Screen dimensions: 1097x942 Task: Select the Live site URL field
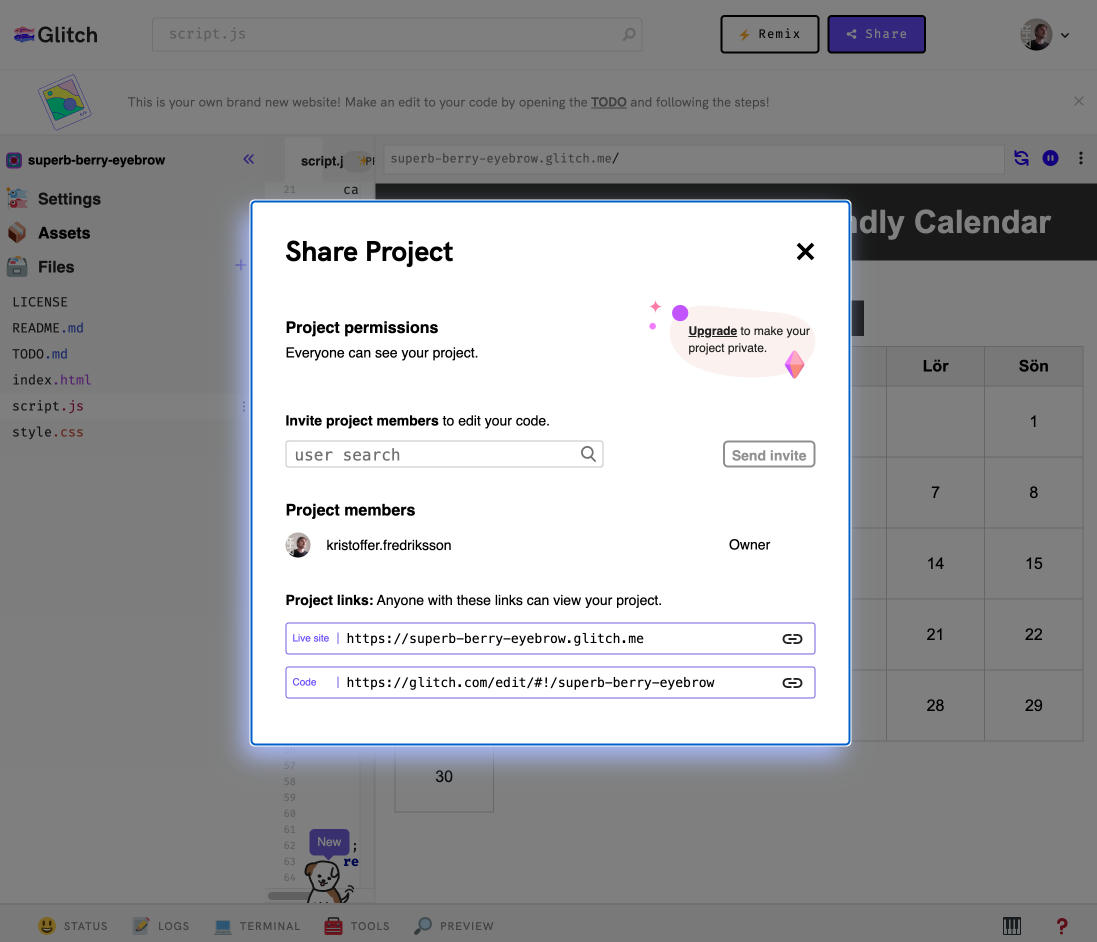pyautogui.click(x=550, y=638)
